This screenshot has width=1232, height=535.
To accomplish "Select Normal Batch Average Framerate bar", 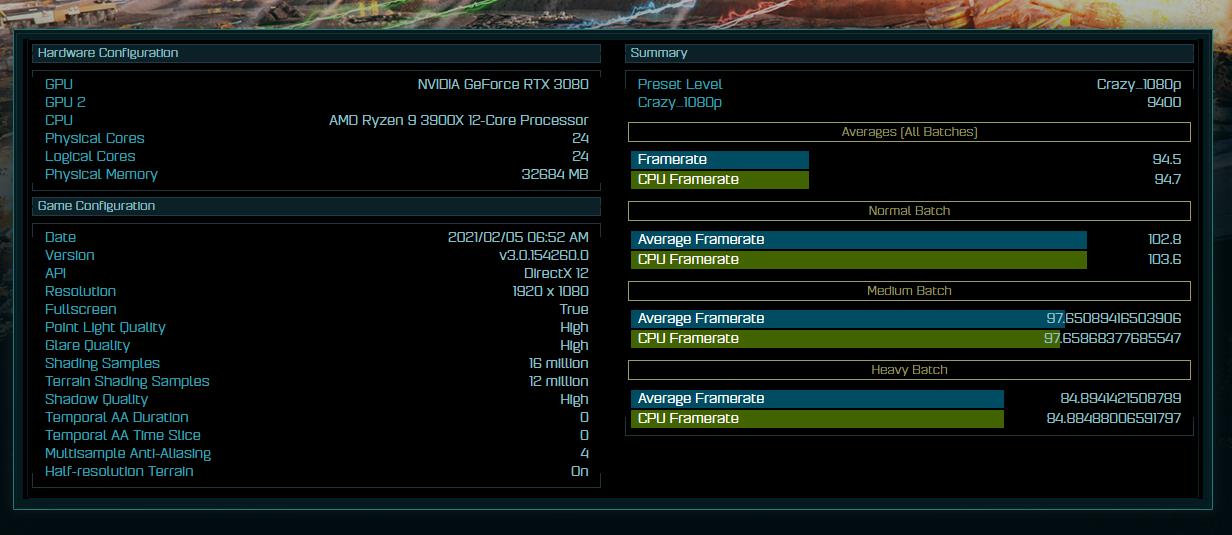I will (x=858, y=240).
